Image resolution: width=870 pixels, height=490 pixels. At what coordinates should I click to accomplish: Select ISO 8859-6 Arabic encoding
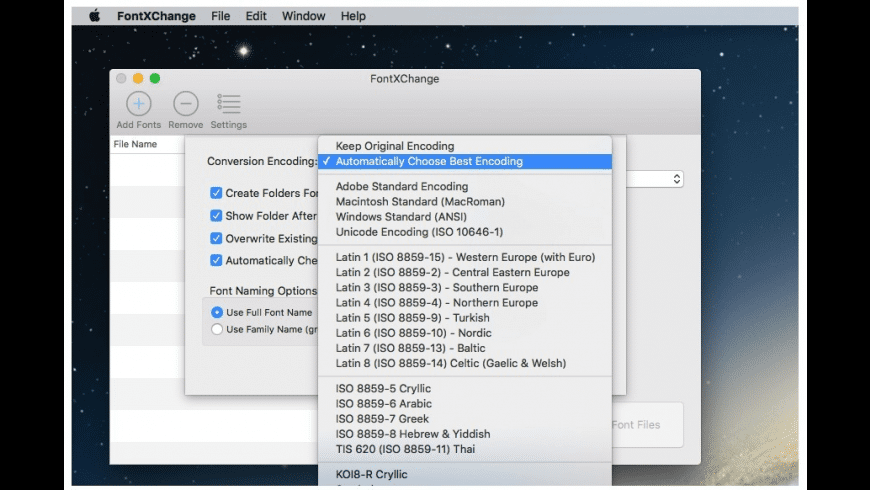point(465,403)
